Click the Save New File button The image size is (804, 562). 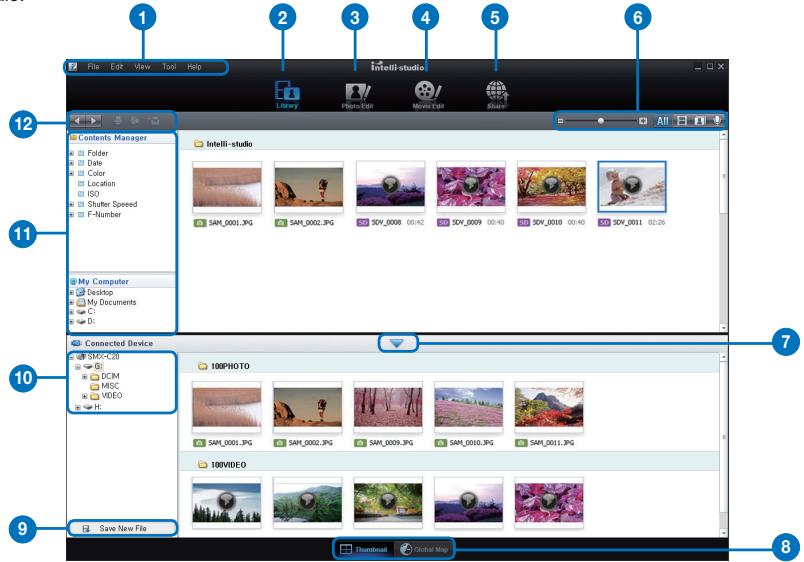click(x=123, y=528)
